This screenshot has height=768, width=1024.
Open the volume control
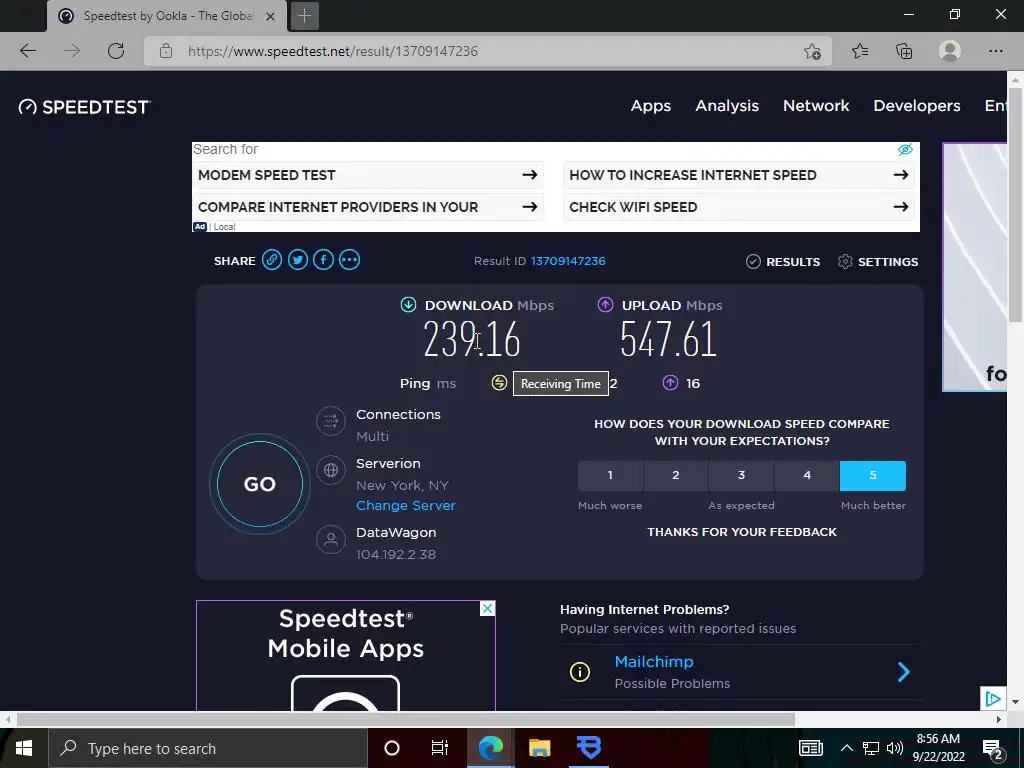(x=895, y=748)
